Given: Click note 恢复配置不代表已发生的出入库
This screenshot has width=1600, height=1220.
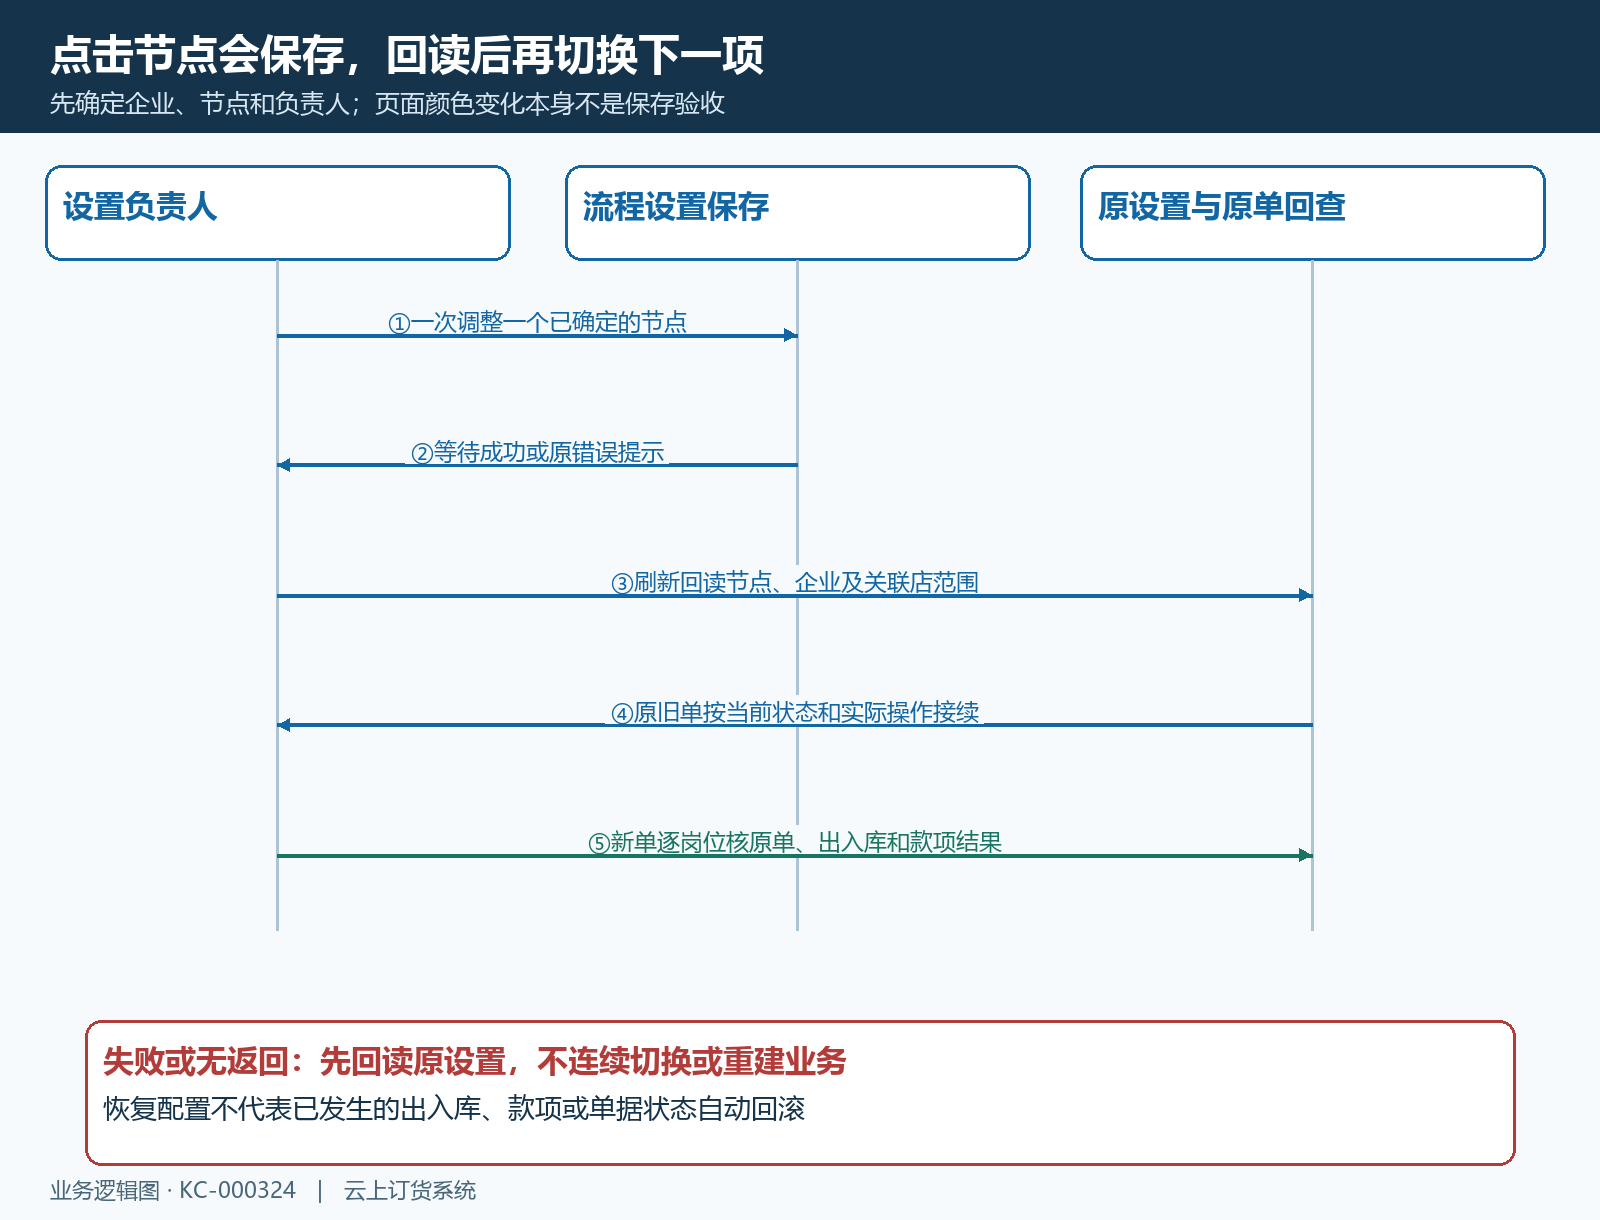Looking at the screenshot, I should [x=293, y=1109].
